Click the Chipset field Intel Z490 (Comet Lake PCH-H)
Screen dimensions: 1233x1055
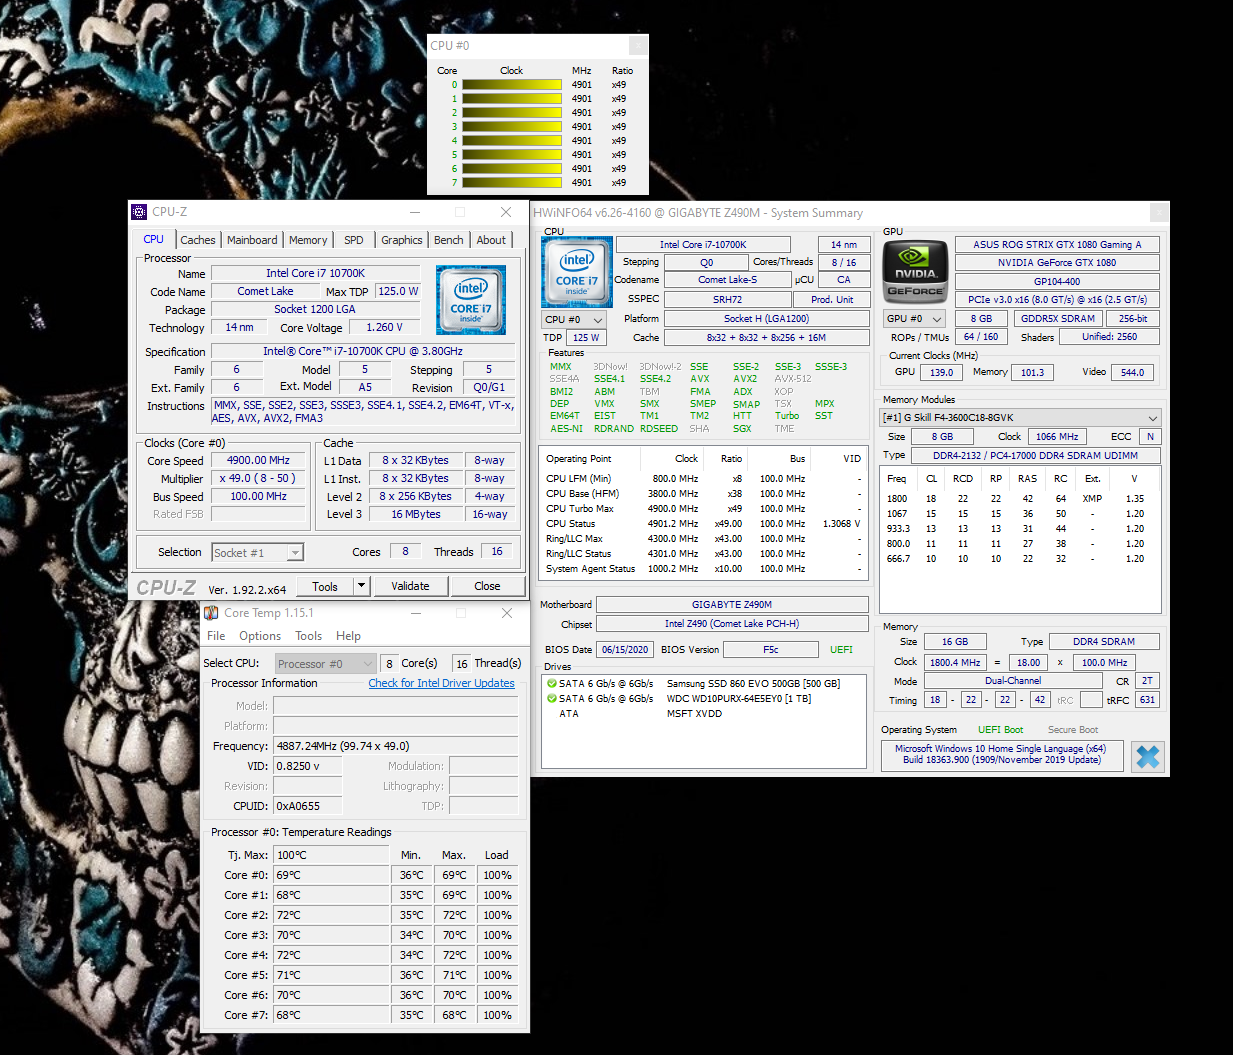click(x=732, y=624)
